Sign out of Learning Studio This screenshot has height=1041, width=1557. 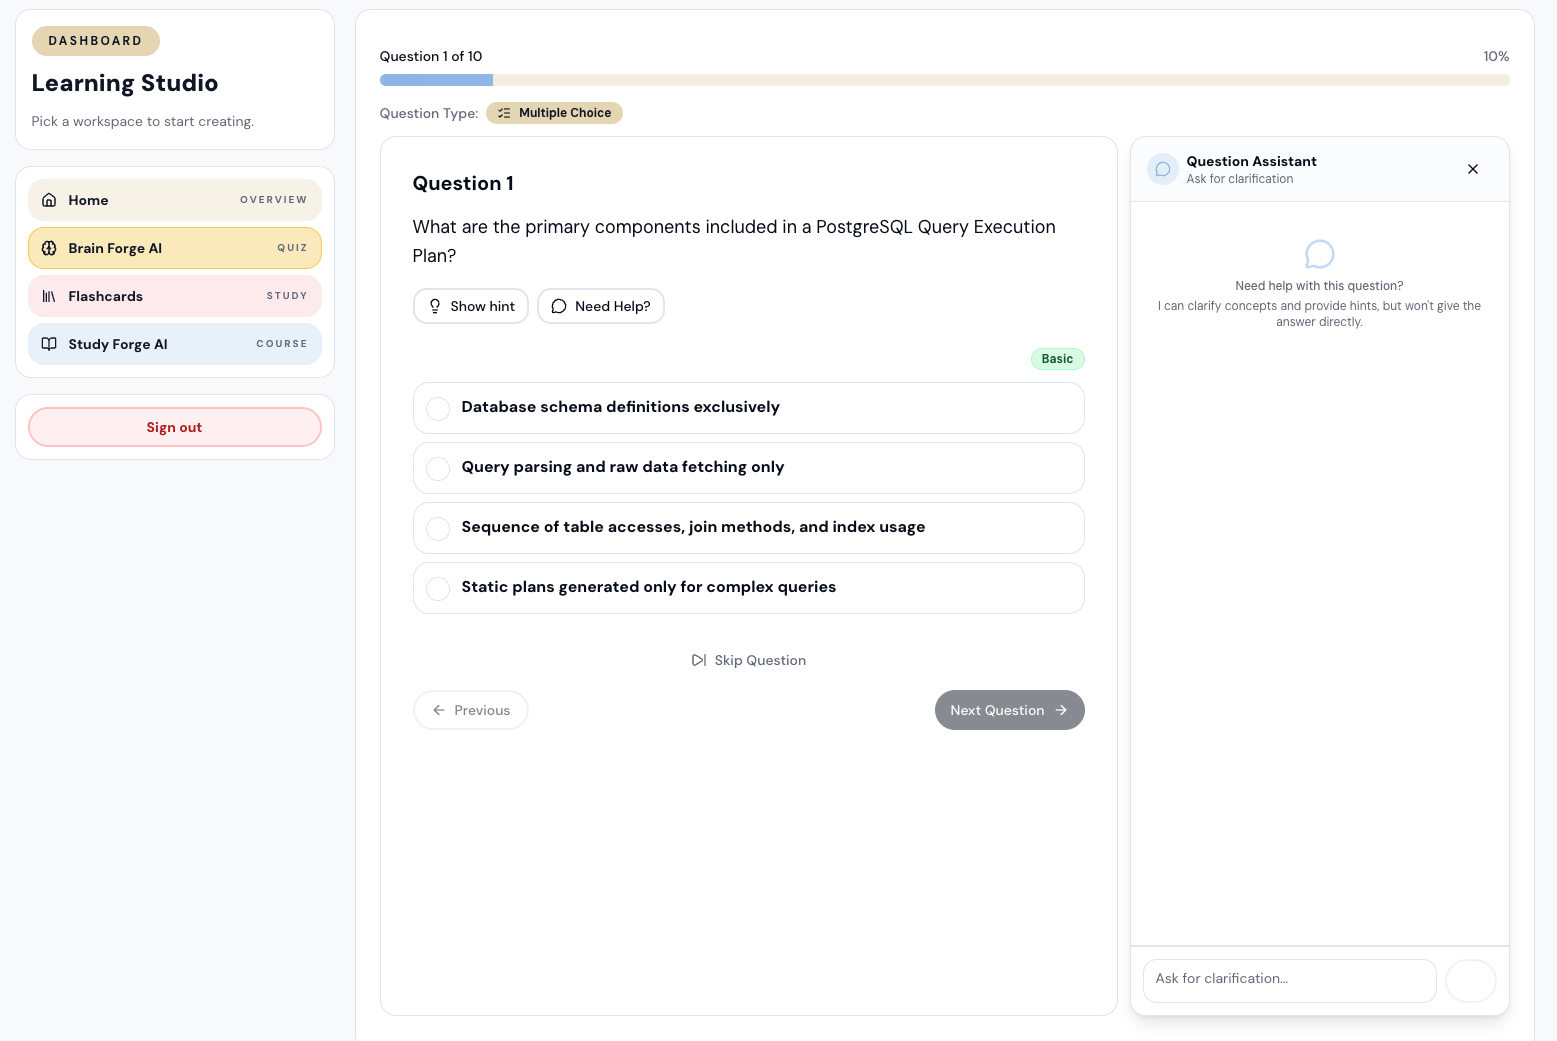pyautogui.click(x=174, y=427)
